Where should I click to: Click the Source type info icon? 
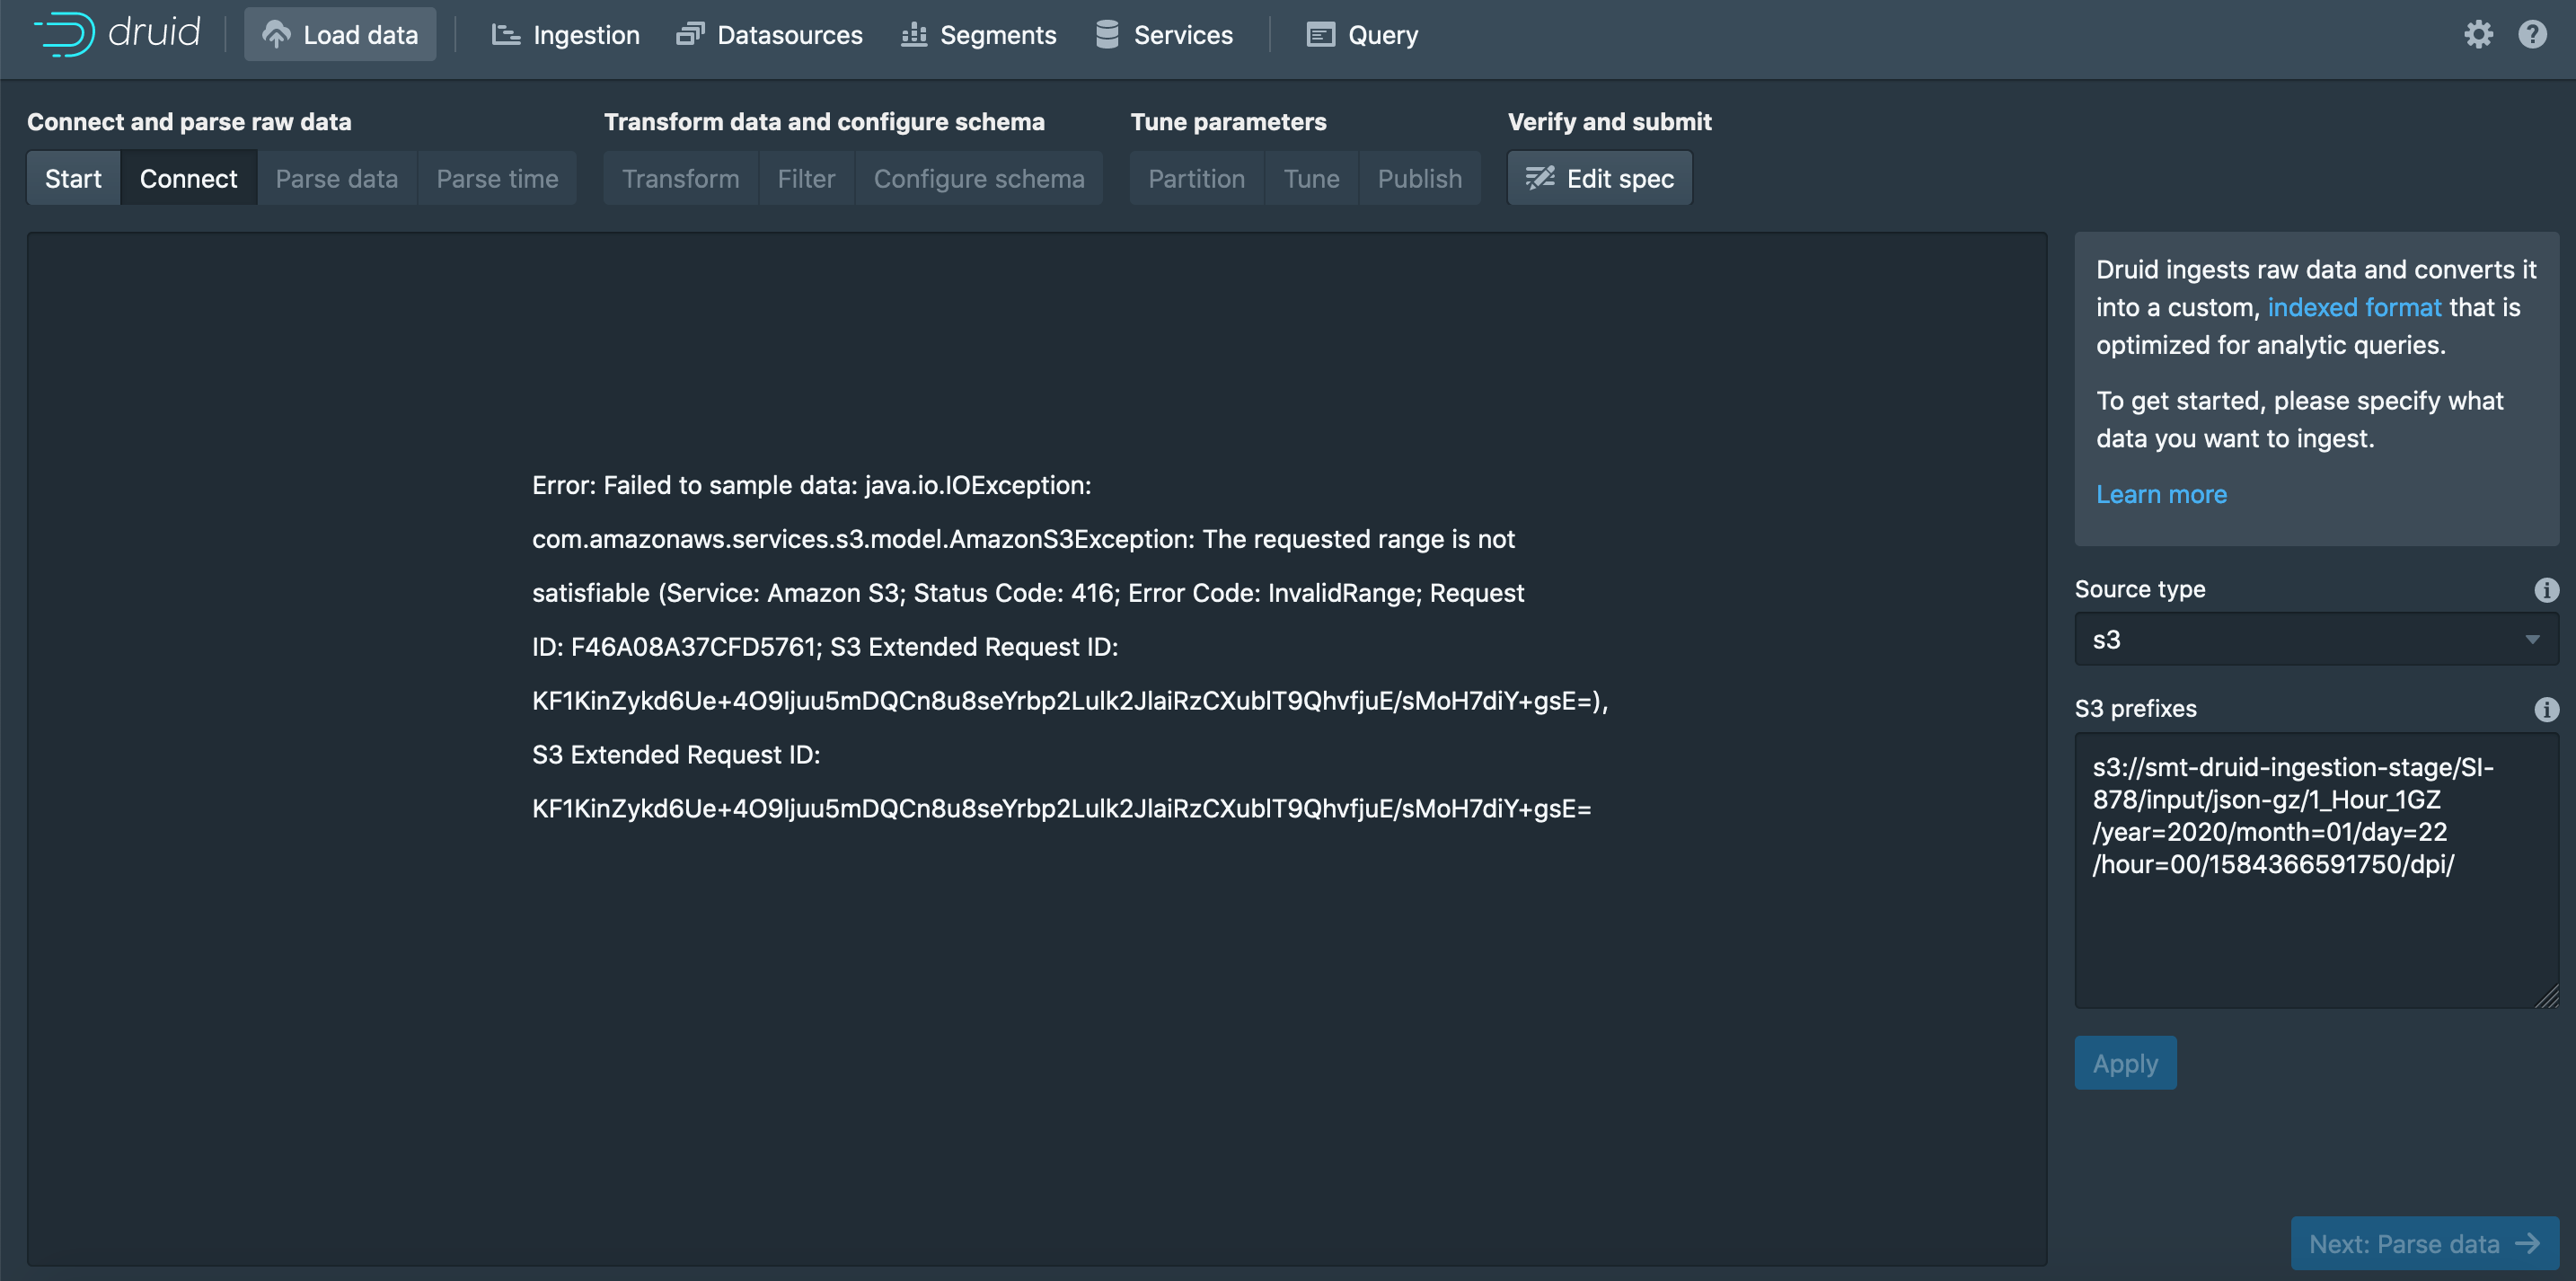(2546, 590)
